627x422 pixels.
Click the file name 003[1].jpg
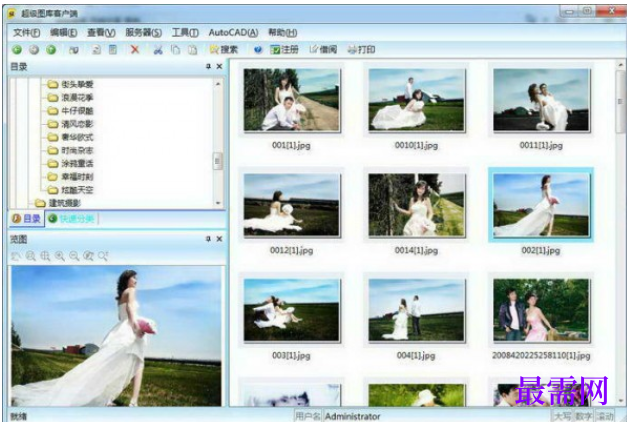(291, 355)
